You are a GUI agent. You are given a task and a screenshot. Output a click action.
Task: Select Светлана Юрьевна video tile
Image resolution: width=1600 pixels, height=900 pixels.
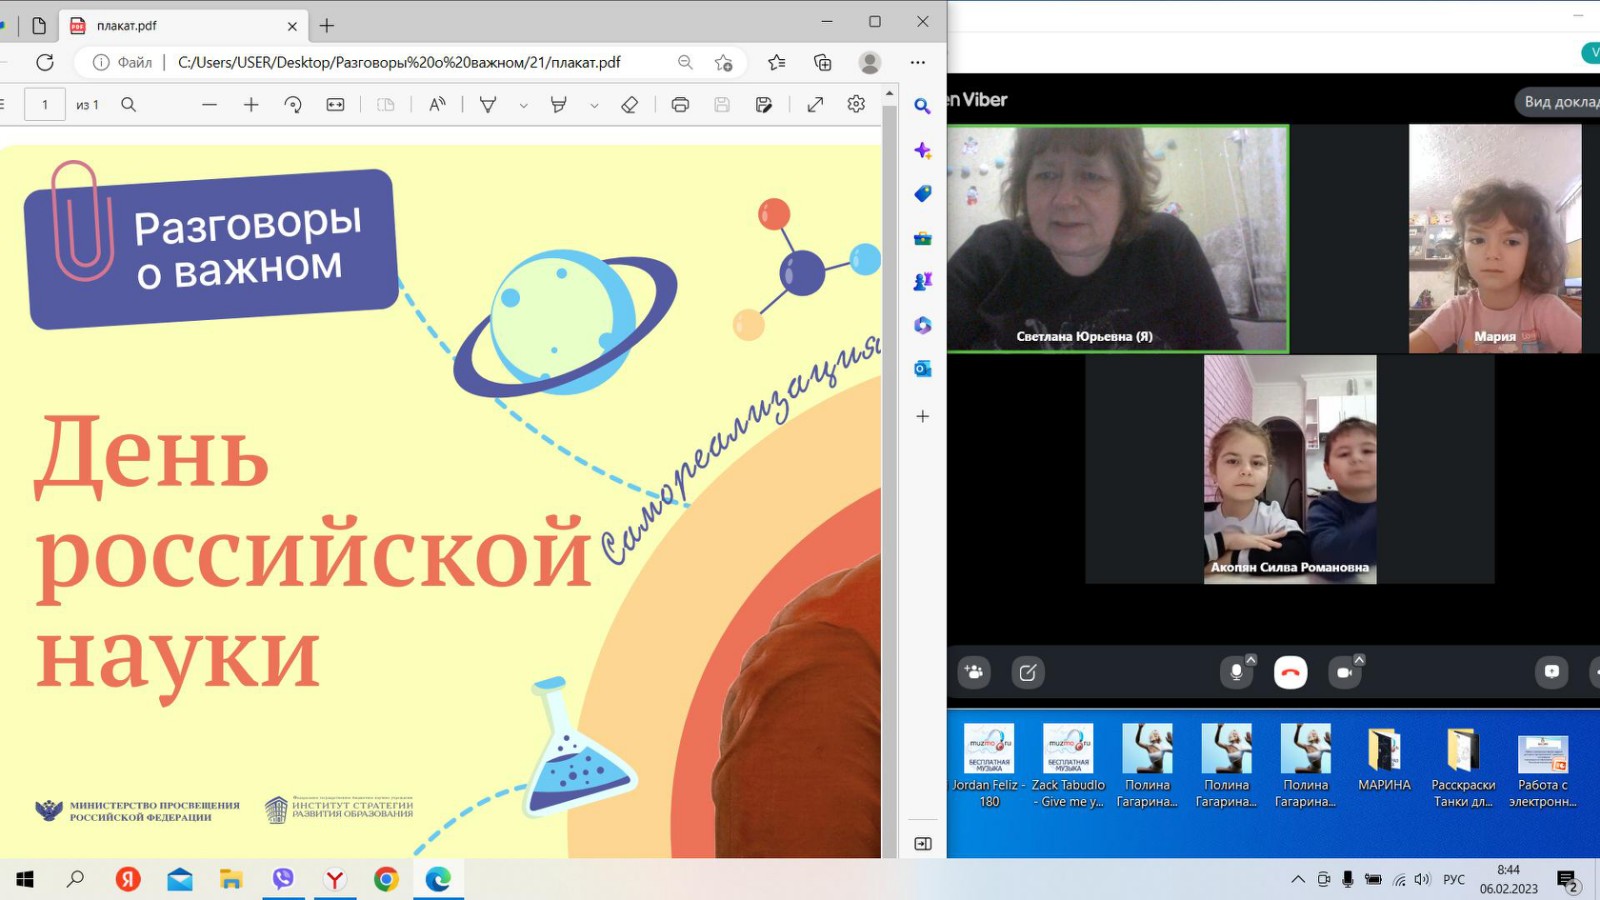[1118, 238]
